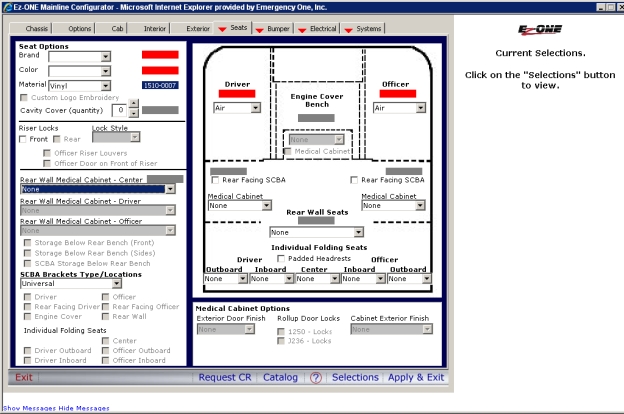The width and height of the screenshot is (624, 414).
Task: Open the Chassis tab
Action: [x=37, y=29]
